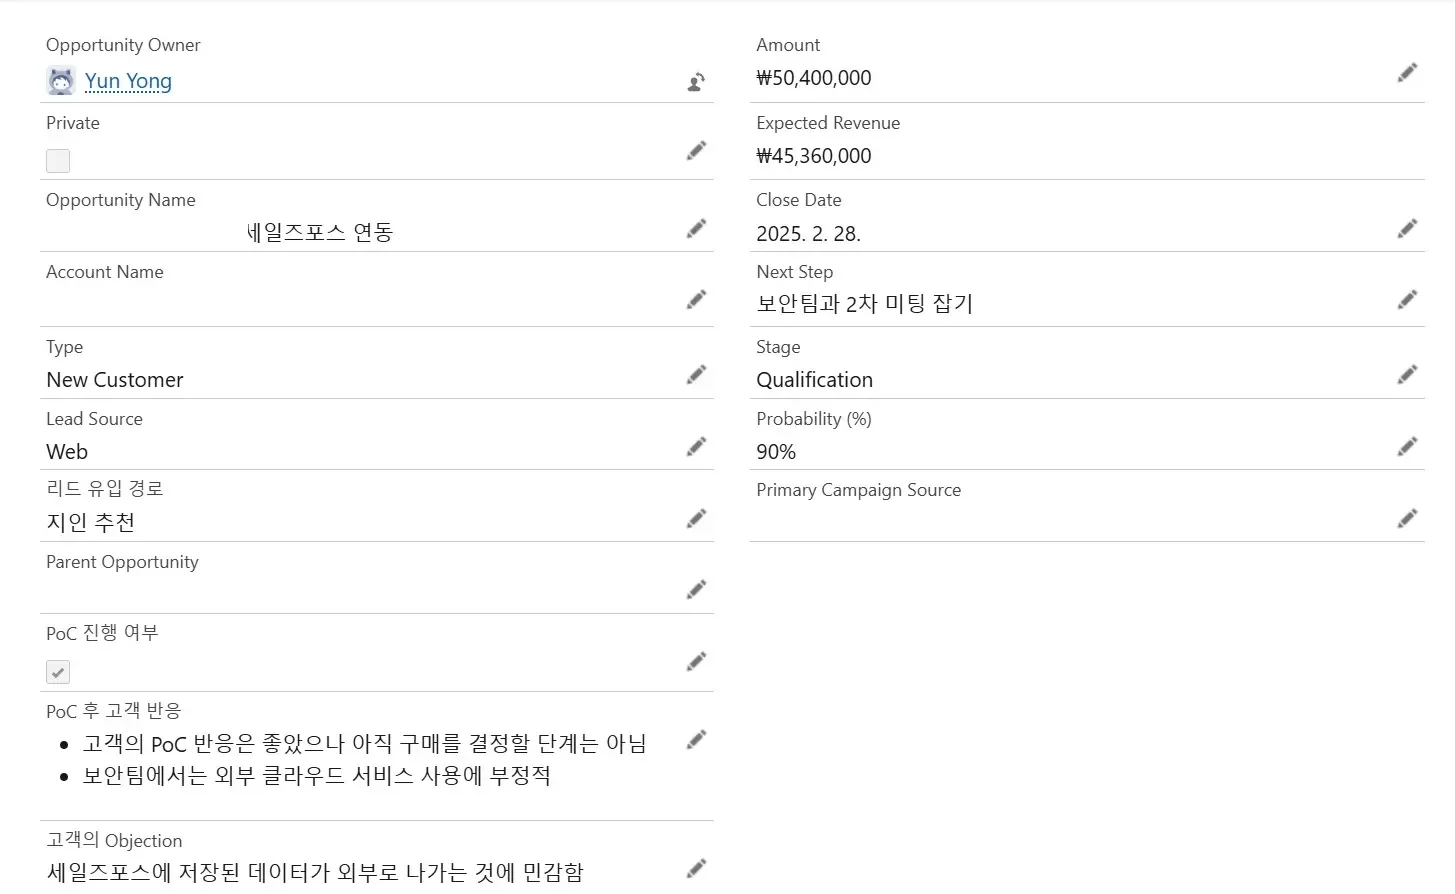The height and width of the screenshot is (894, 1455).
Task: Edit PoC 후 고객 반응 pencil icon
Action: pos(697,740)
